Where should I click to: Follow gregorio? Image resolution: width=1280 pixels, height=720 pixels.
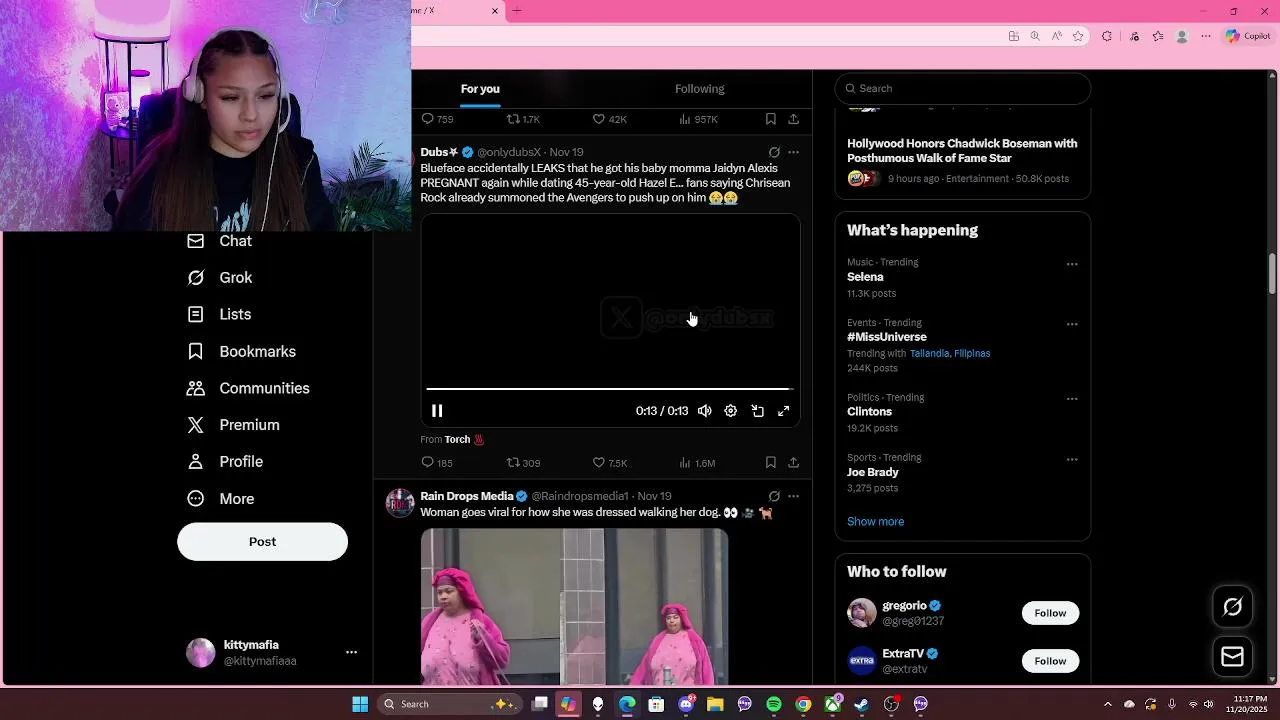tap(1050, 613)
